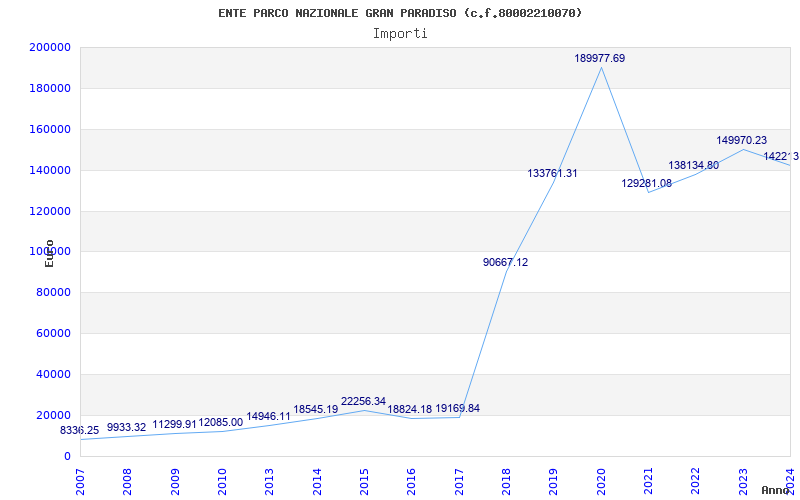Click the 120000 y-axis tick label
The width and height of the screenshot is (800, 500).
click(50, 211)
